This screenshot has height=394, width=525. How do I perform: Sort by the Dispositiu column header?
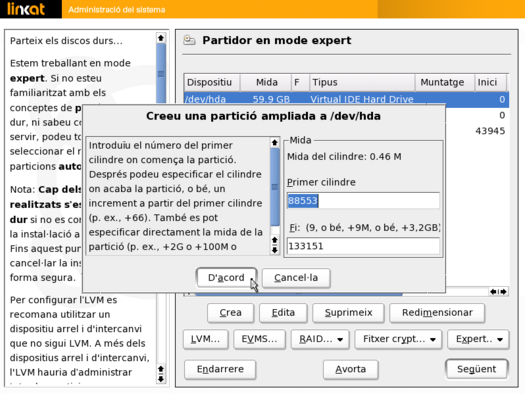click(212, 82)
